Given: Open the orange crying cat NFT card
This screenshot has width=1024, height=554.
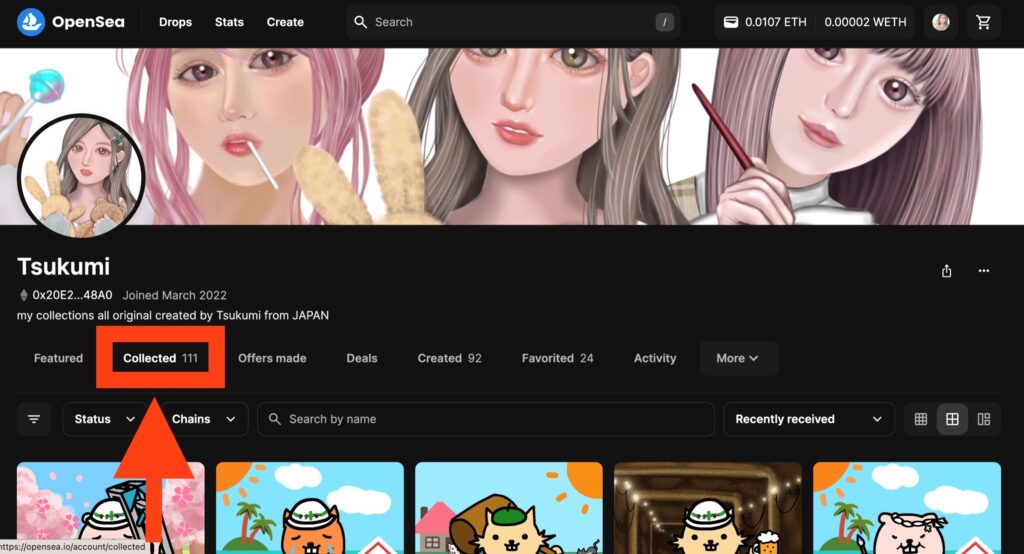Looking at the screenshot, I should click(310, 508).
